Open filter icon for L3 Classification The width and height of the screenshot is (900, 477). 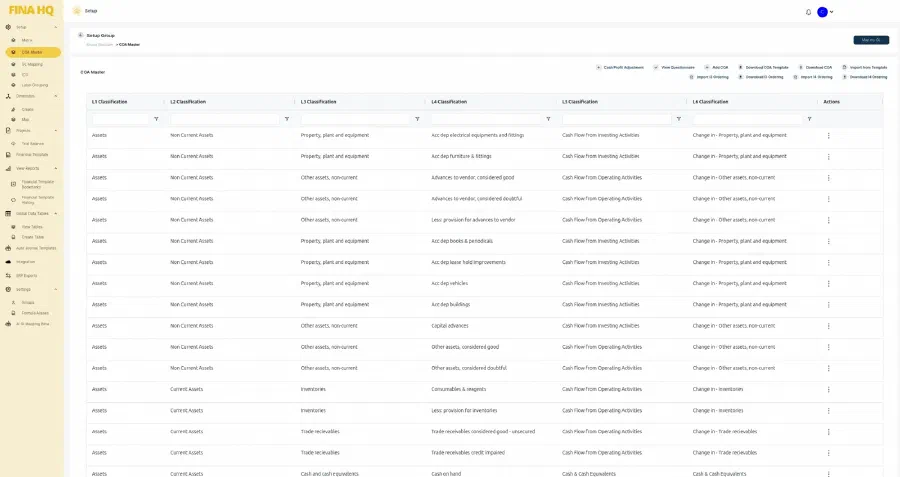(x=417, y=119)
